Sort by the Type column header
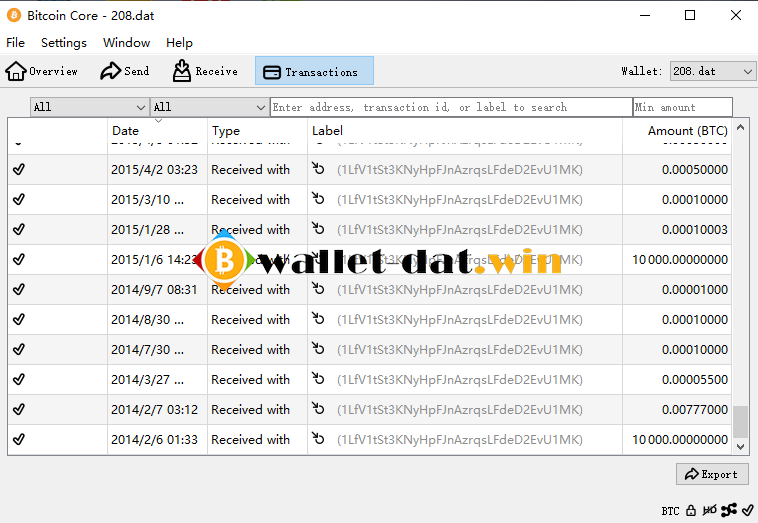Viewport: 758px width, 523px height. [x=257, y=131]
